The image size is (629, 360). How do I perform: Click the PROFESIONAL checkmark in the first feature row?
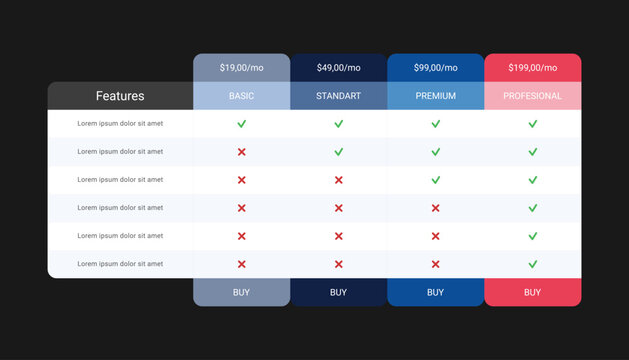click(x=533, y=124)
